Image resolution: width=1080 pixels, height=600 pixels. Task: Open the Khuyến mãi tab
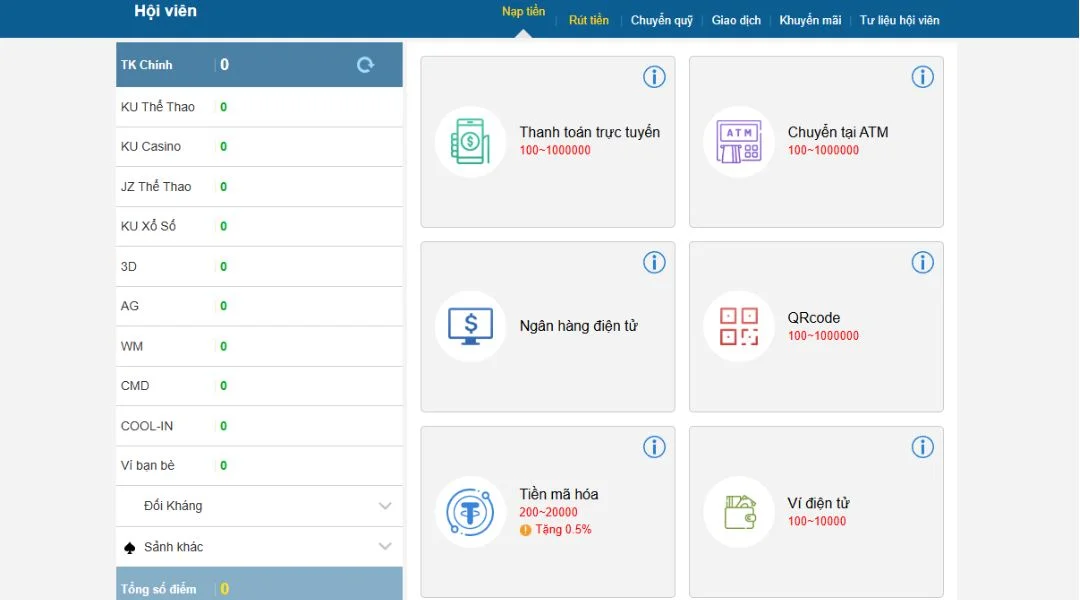810,21
